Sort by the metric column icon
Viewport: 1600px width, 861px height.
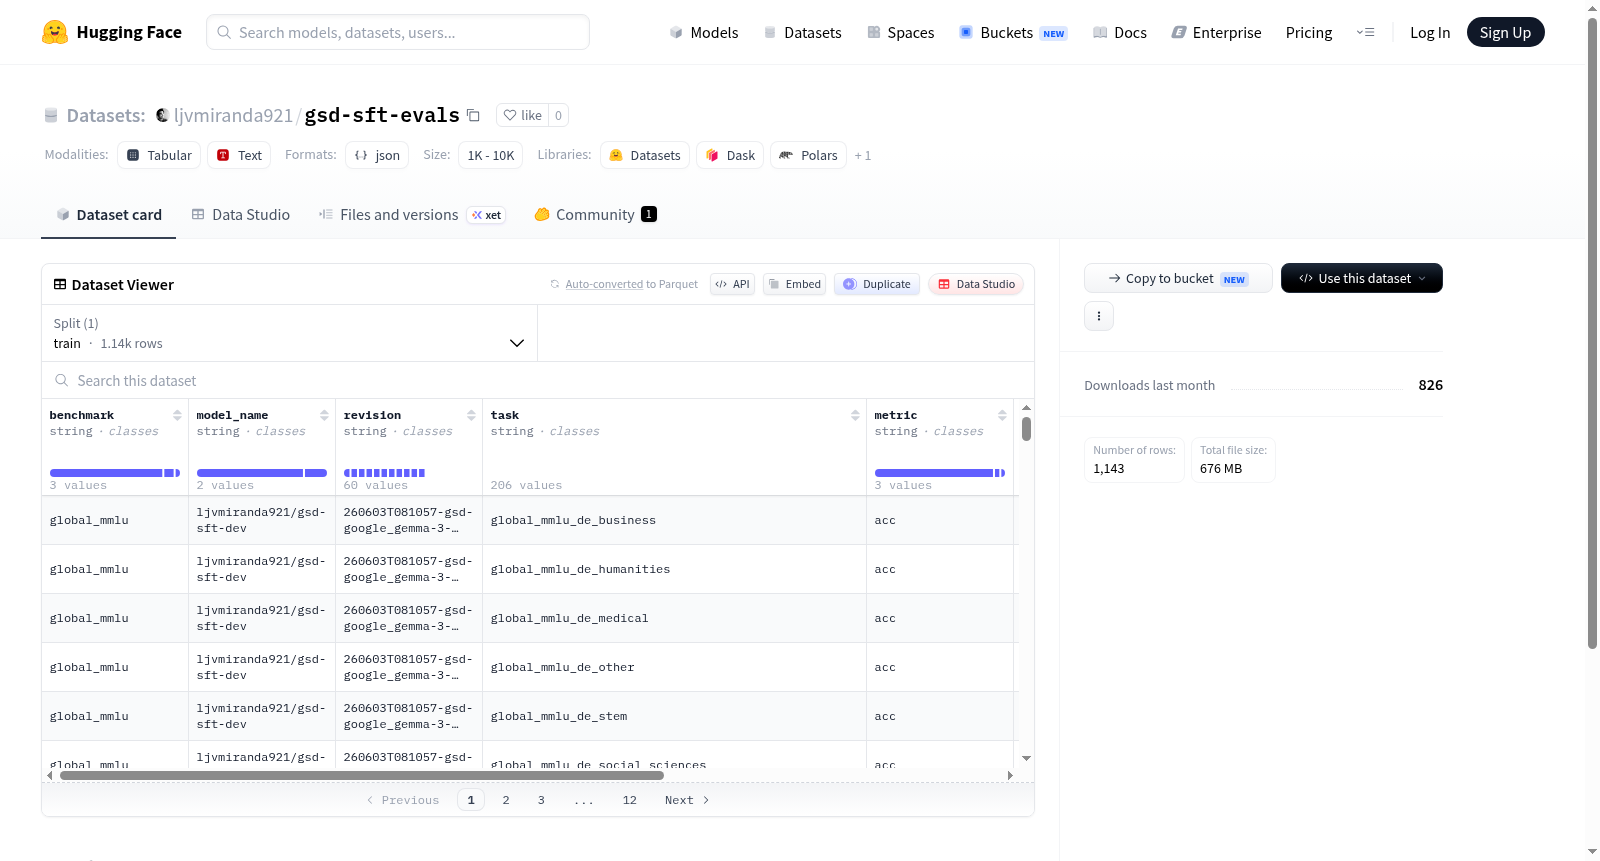tap(1002, 415)
